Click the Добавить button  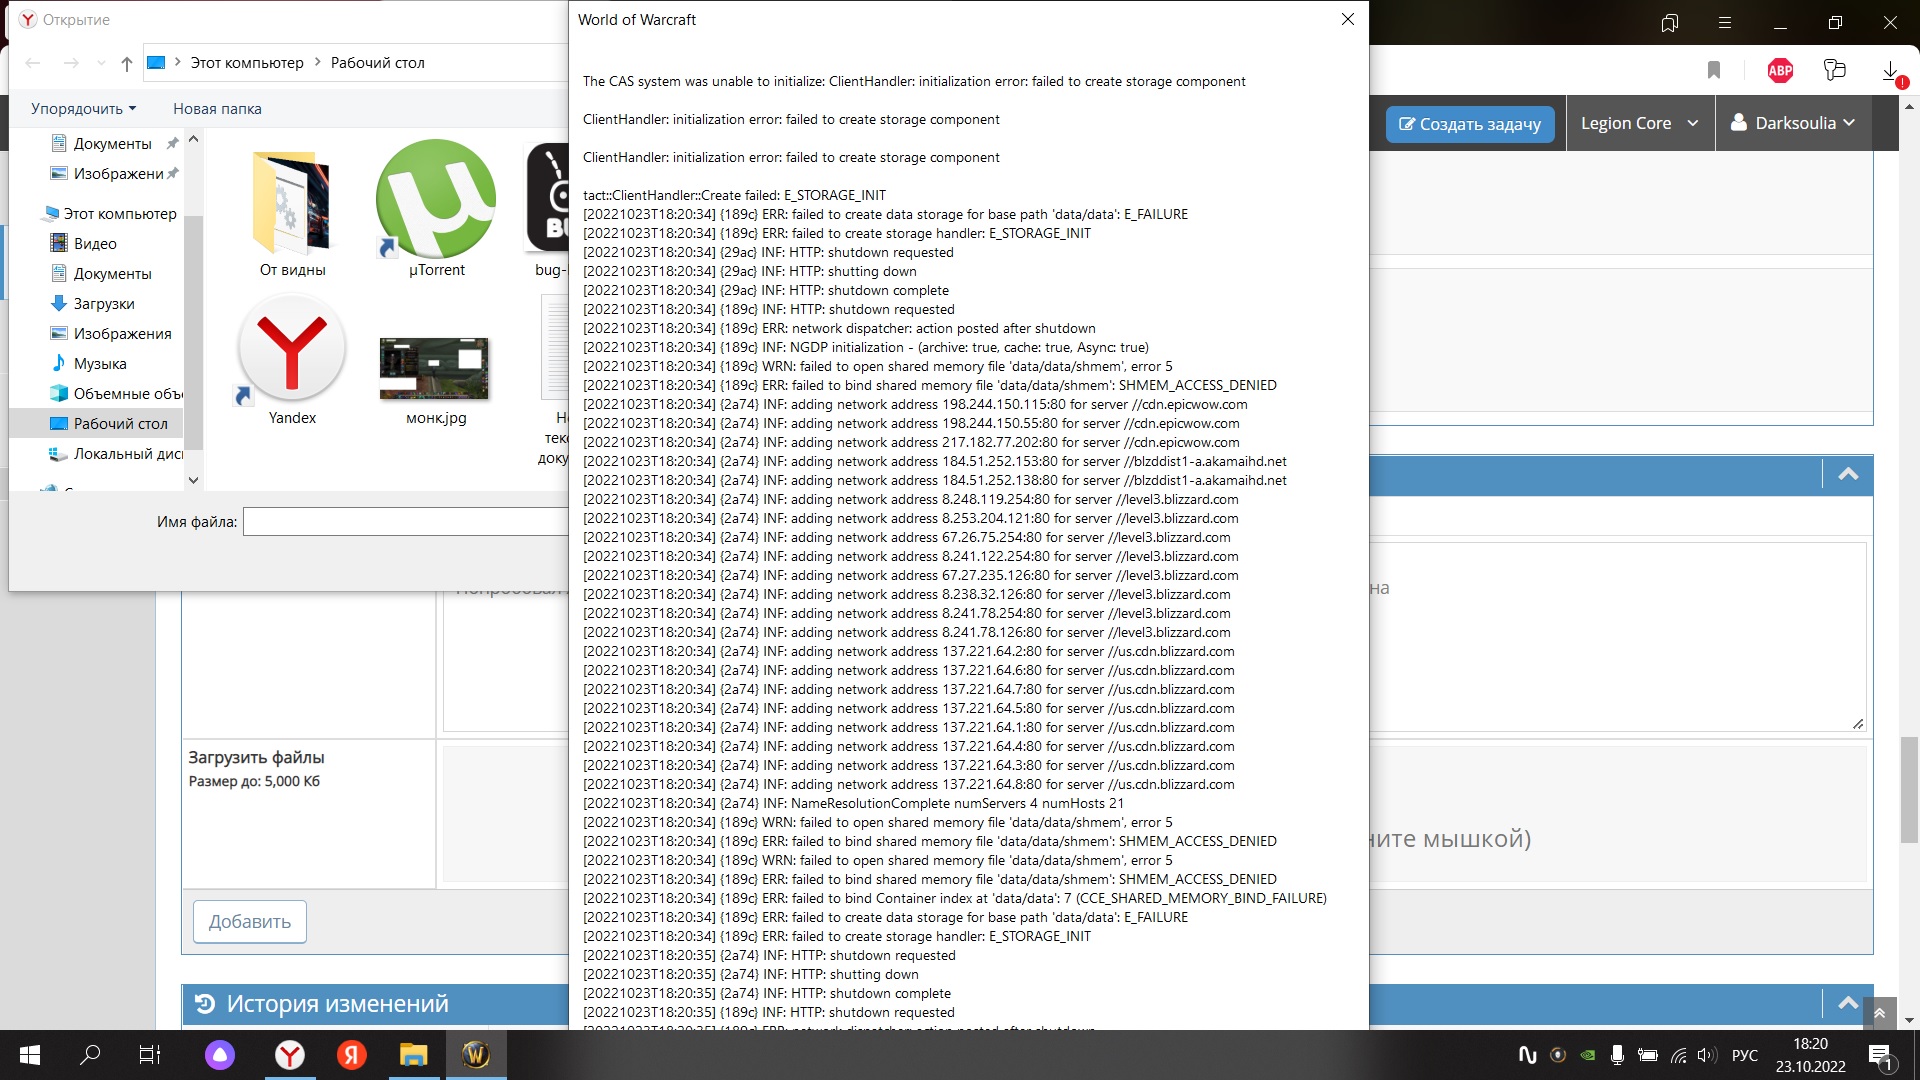tap(250, 922)
